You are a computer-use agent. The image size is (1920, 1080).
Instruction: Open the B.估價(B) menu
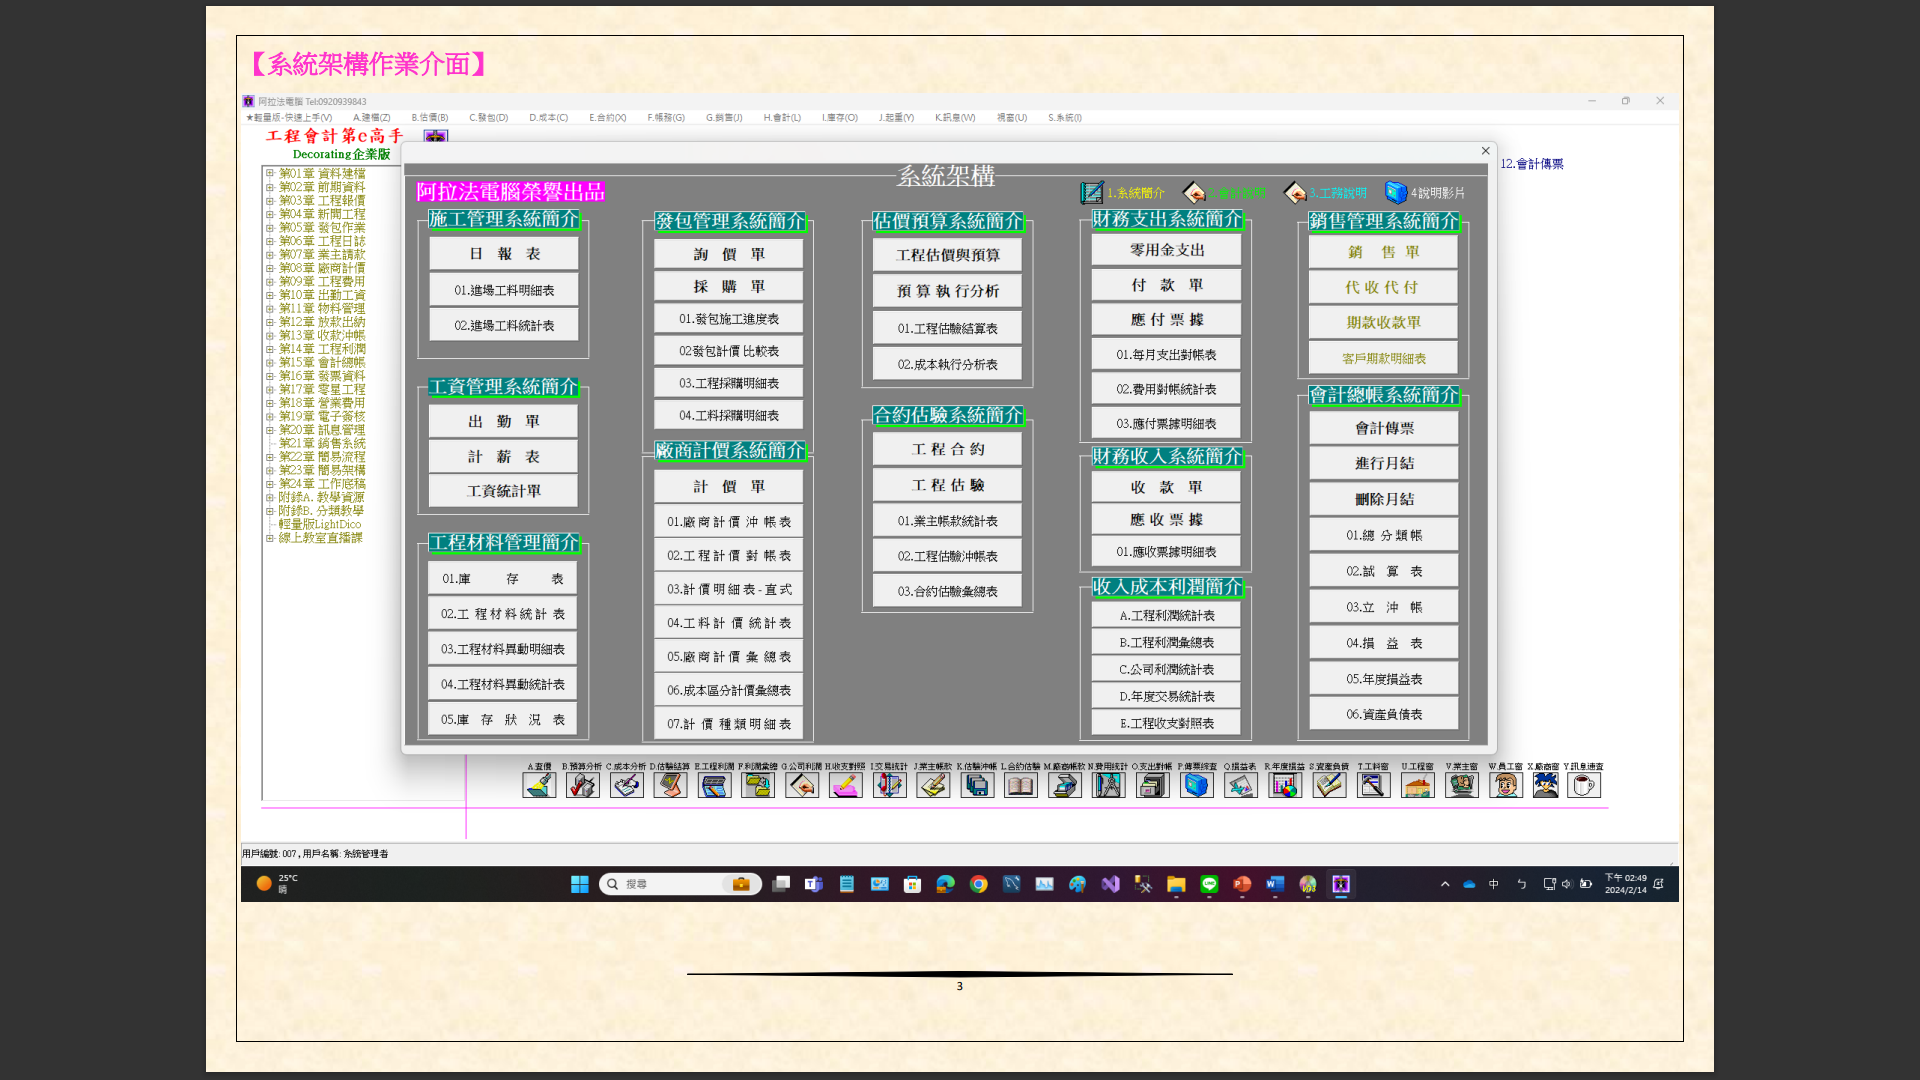point(430,117)
